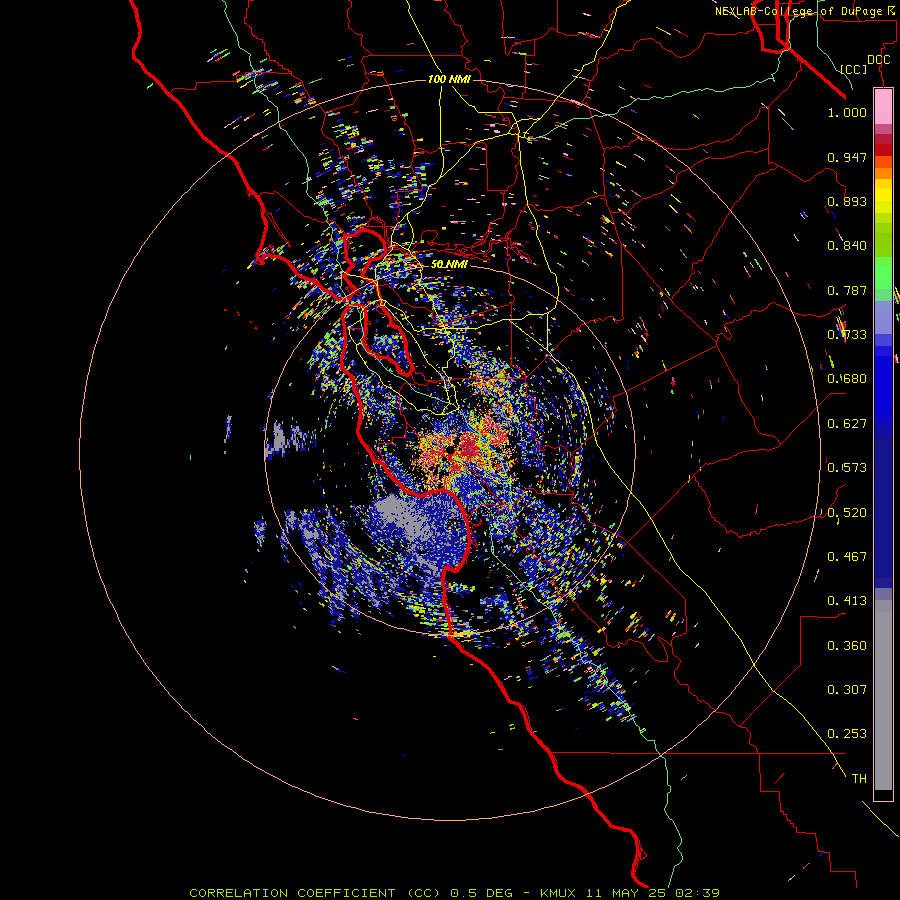The image size is (900, 900).
Task: Click the [CC] color scale unit label
Action: (854, 69)
